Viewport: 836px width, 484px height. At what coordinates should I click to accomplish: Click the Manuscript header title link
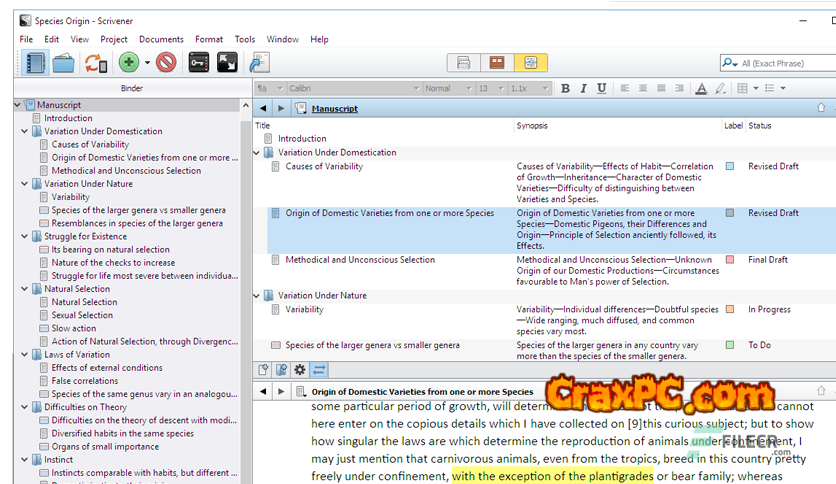(x=334, y=108)
